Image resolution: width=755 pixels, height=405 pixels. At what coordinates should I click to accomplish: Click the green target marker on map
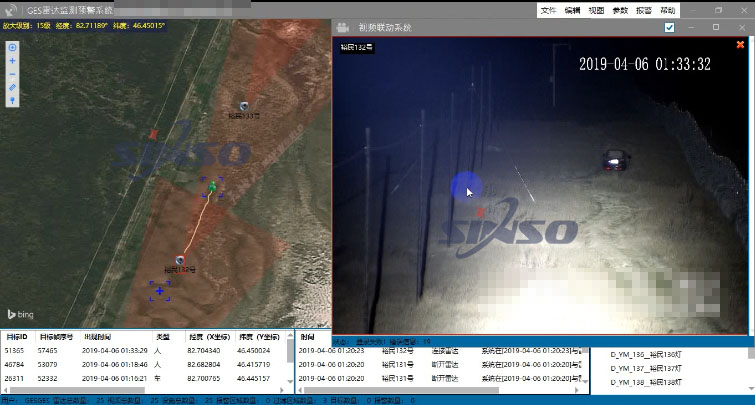coord(212,186)
